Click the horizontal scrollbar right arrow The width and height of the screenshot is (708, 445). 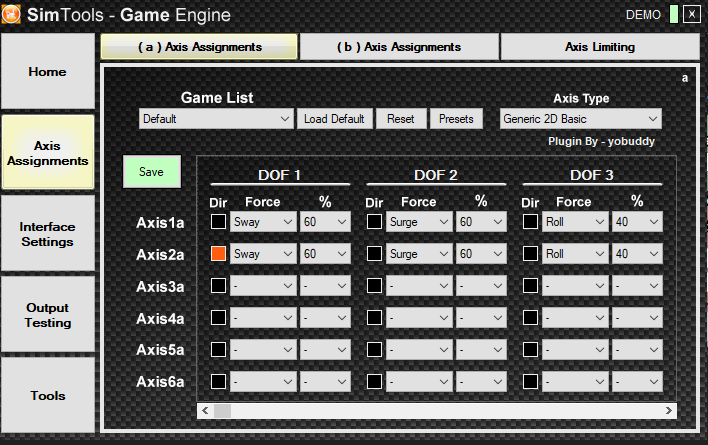[x=669, y=410]
